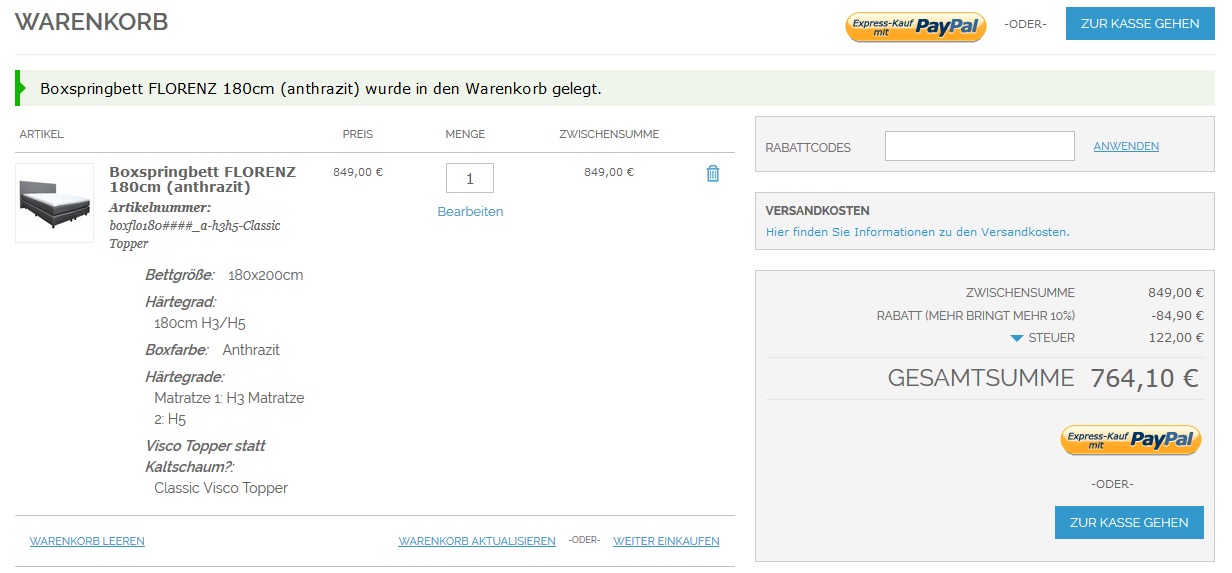The image size is (1232, 573).
Task: Click Bearbeiten under the quantity
Action: pyautogui.click(x=470, y=212)
